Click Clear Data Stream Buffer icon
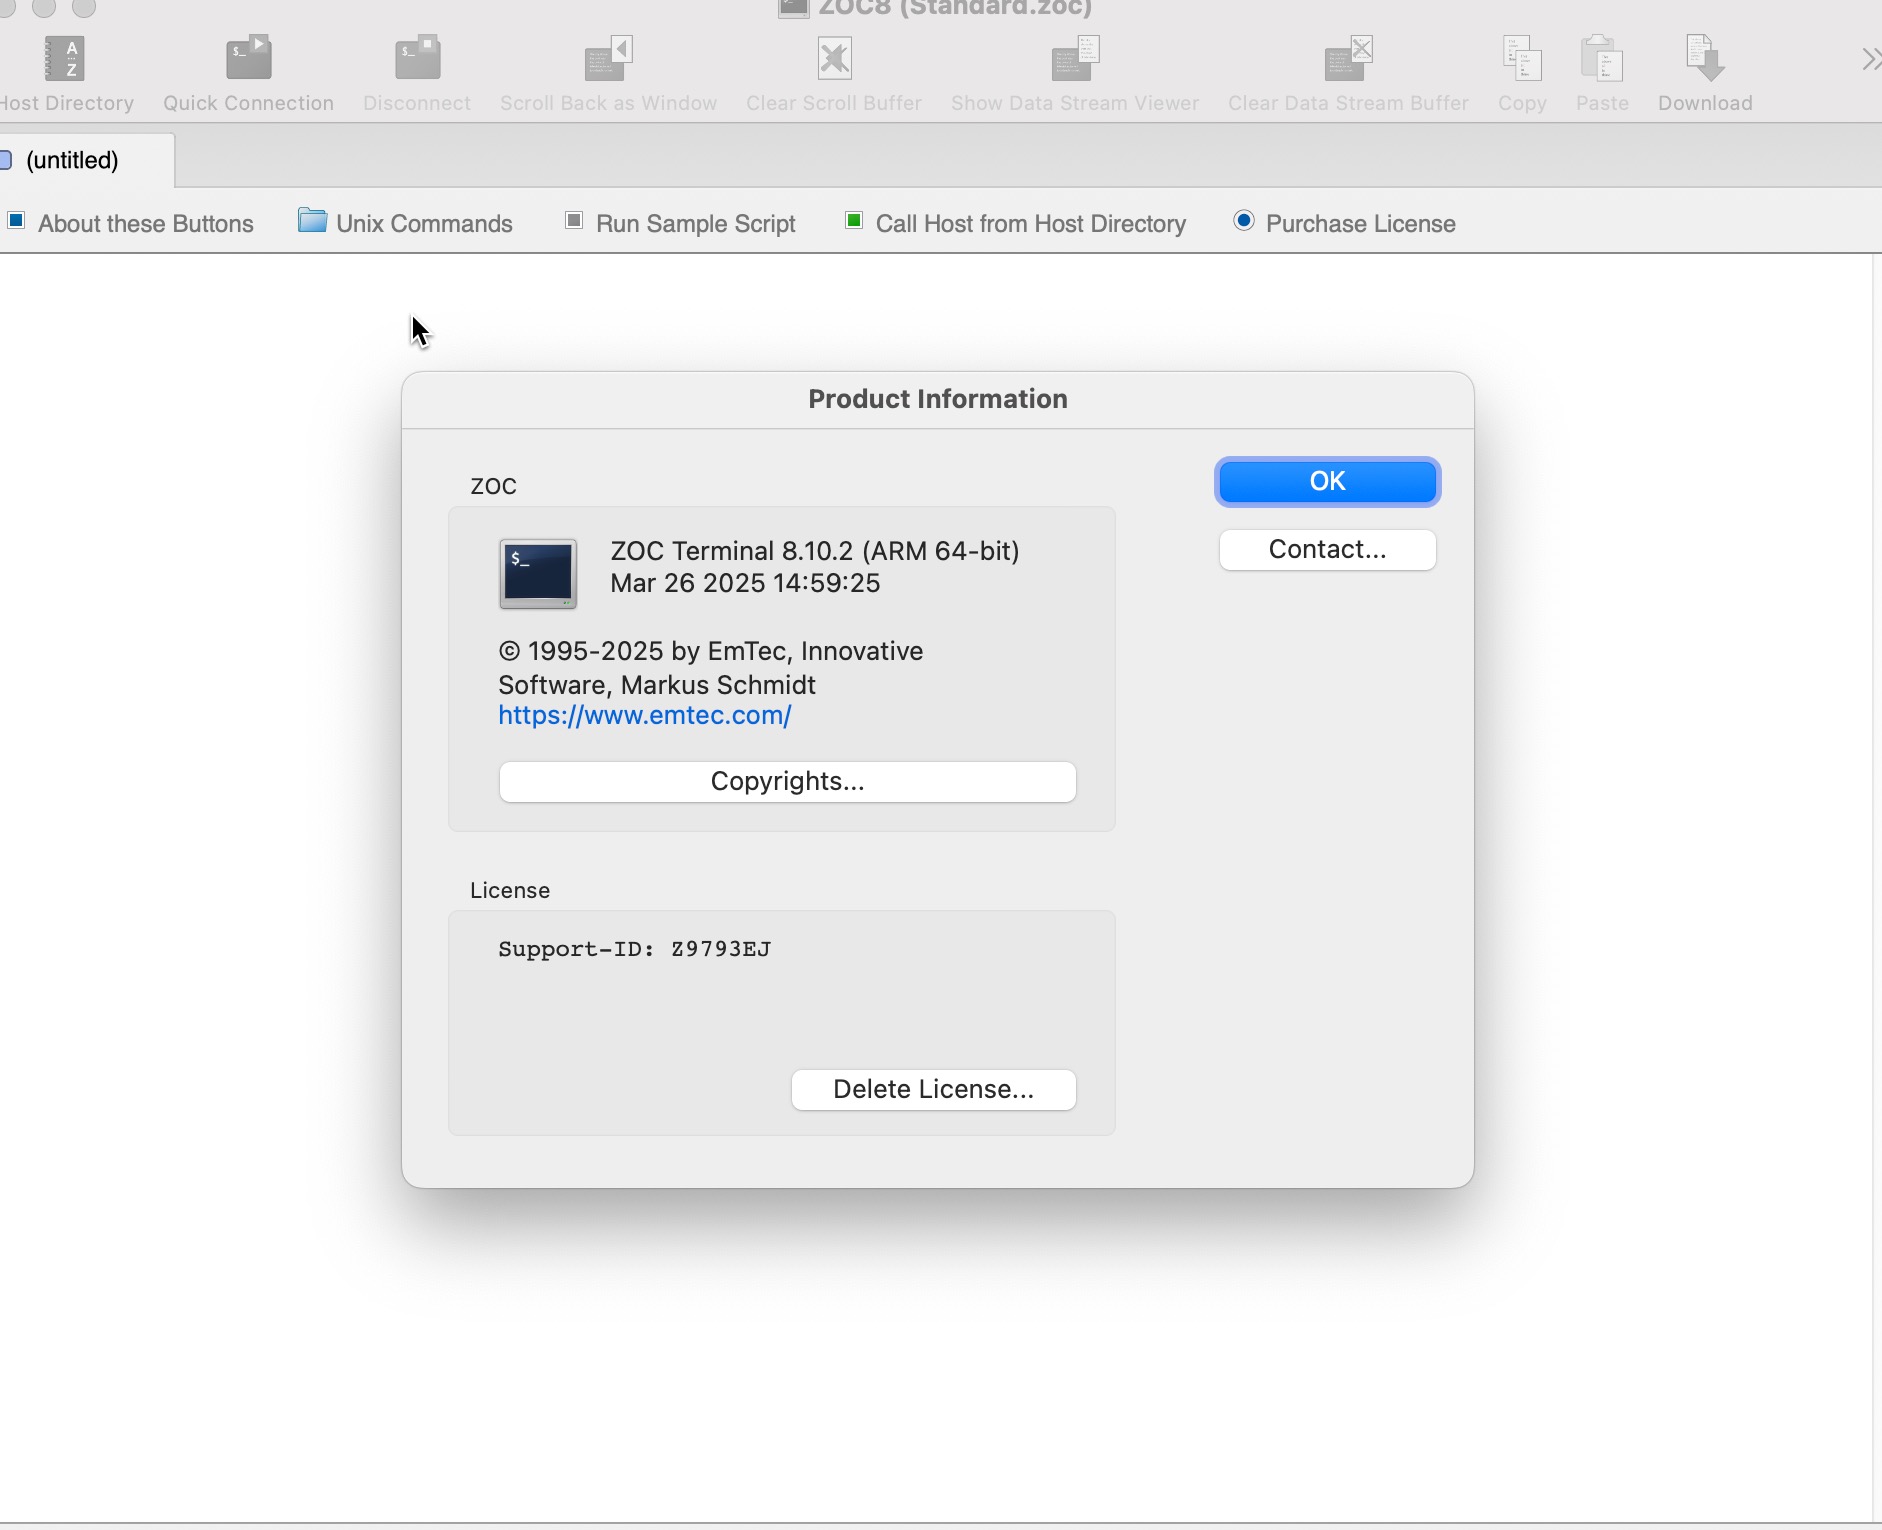1882x1530 pixels. click(x=1348, y=59)
